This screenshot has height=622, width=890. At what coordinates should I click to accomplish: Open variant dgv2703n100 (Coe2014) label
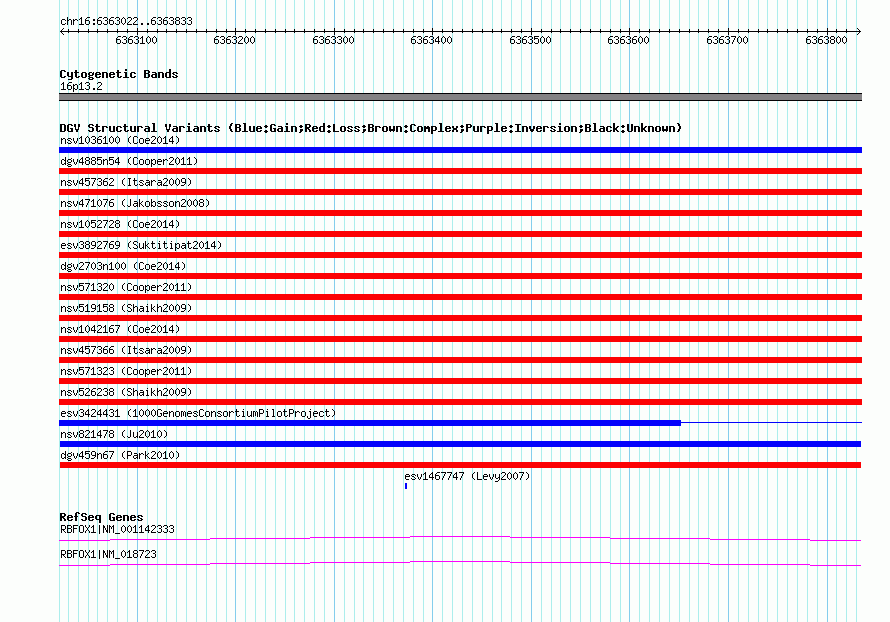pos(123,266)
